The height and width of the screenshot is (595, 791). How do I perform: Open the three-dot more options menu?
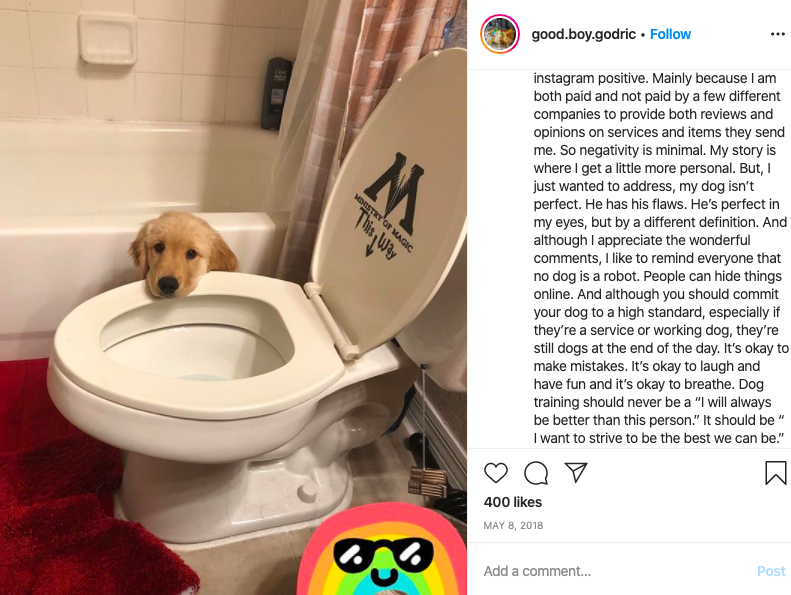pos(777,34)
